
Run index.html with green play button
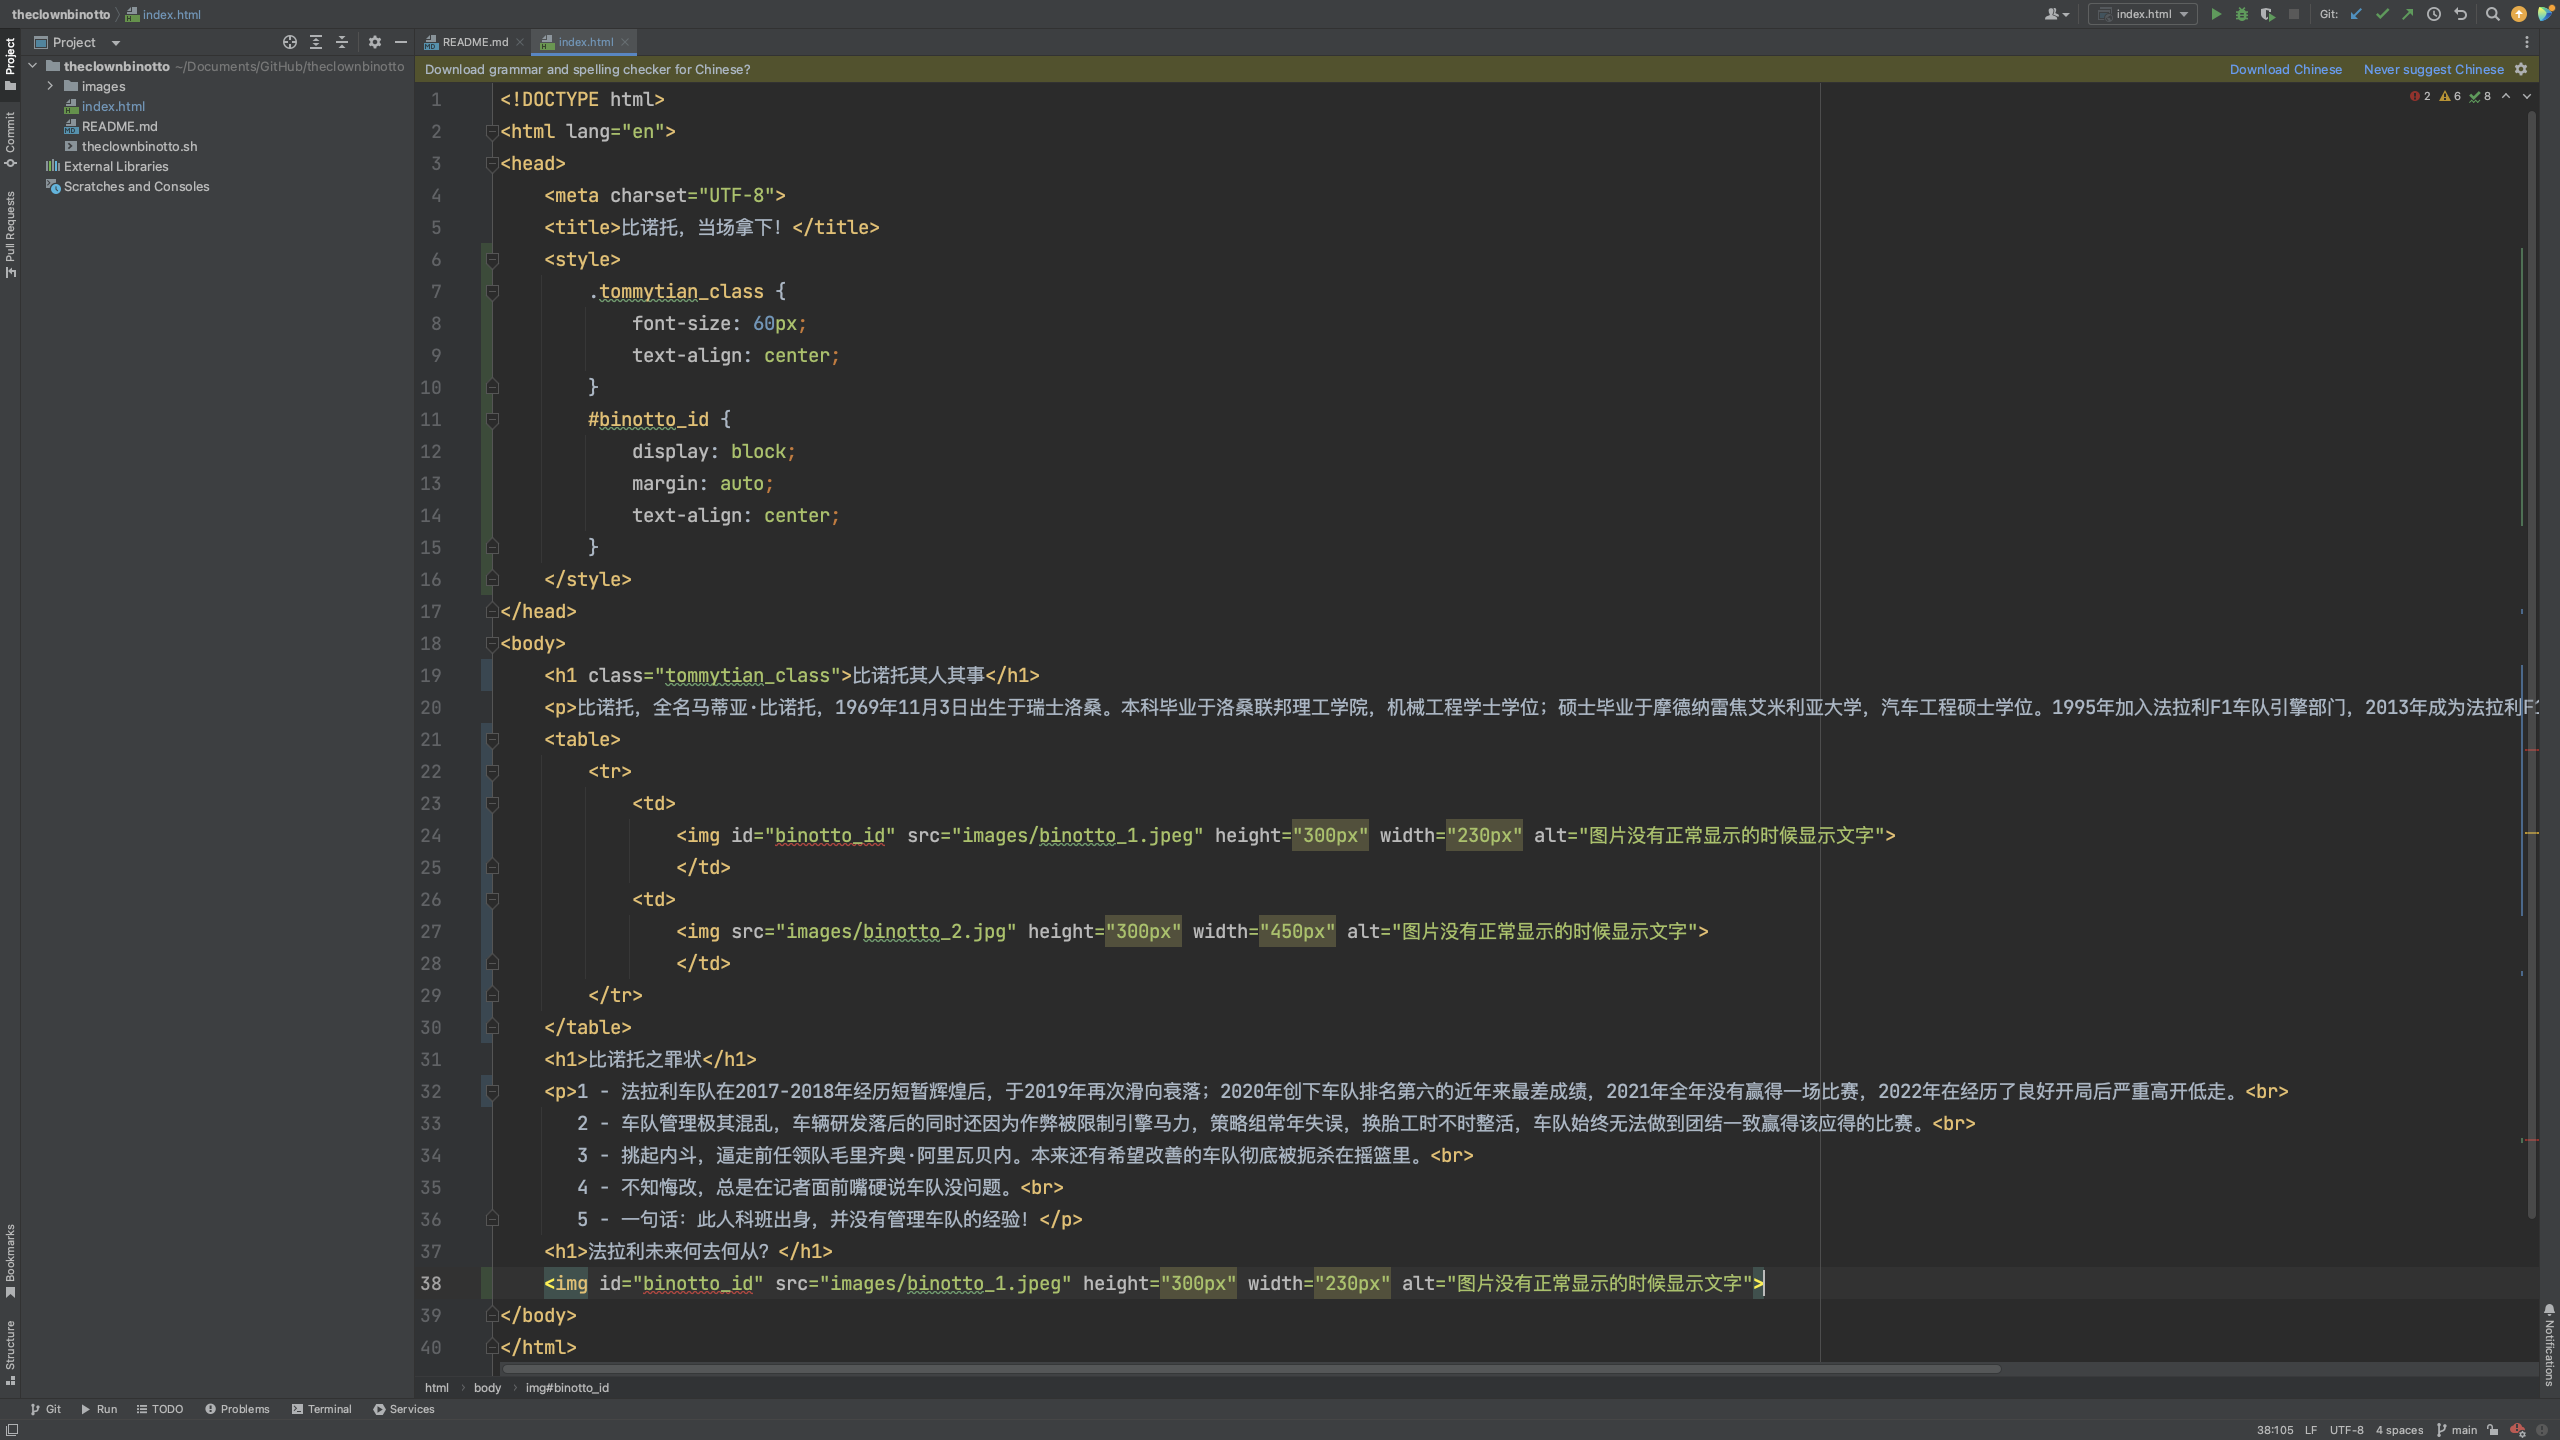pos(2216,14)
